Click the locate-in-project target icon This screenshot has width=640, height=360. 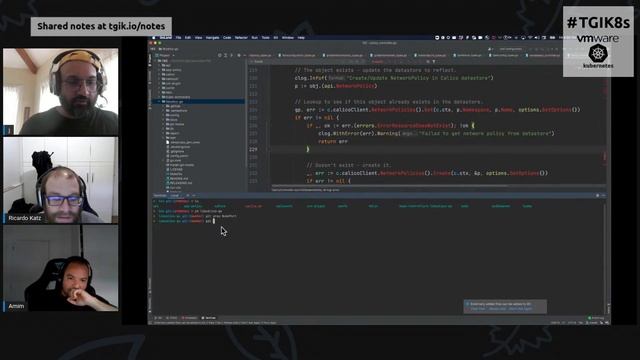[220, 55]
